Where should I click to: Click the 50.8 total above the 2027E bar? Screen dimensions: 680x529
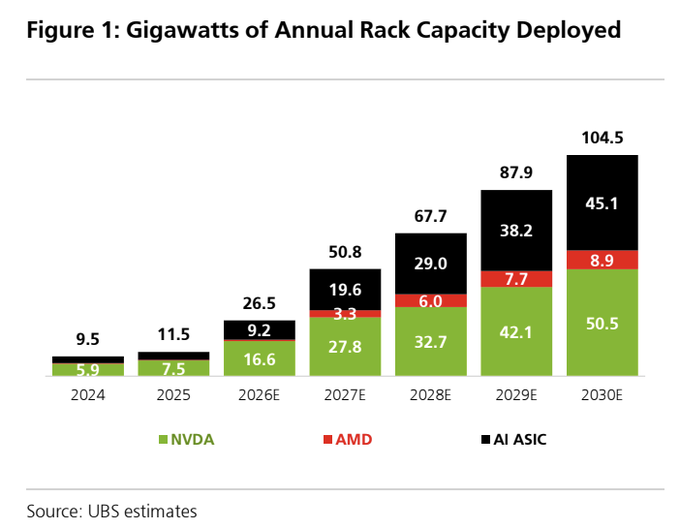(345, 252)
